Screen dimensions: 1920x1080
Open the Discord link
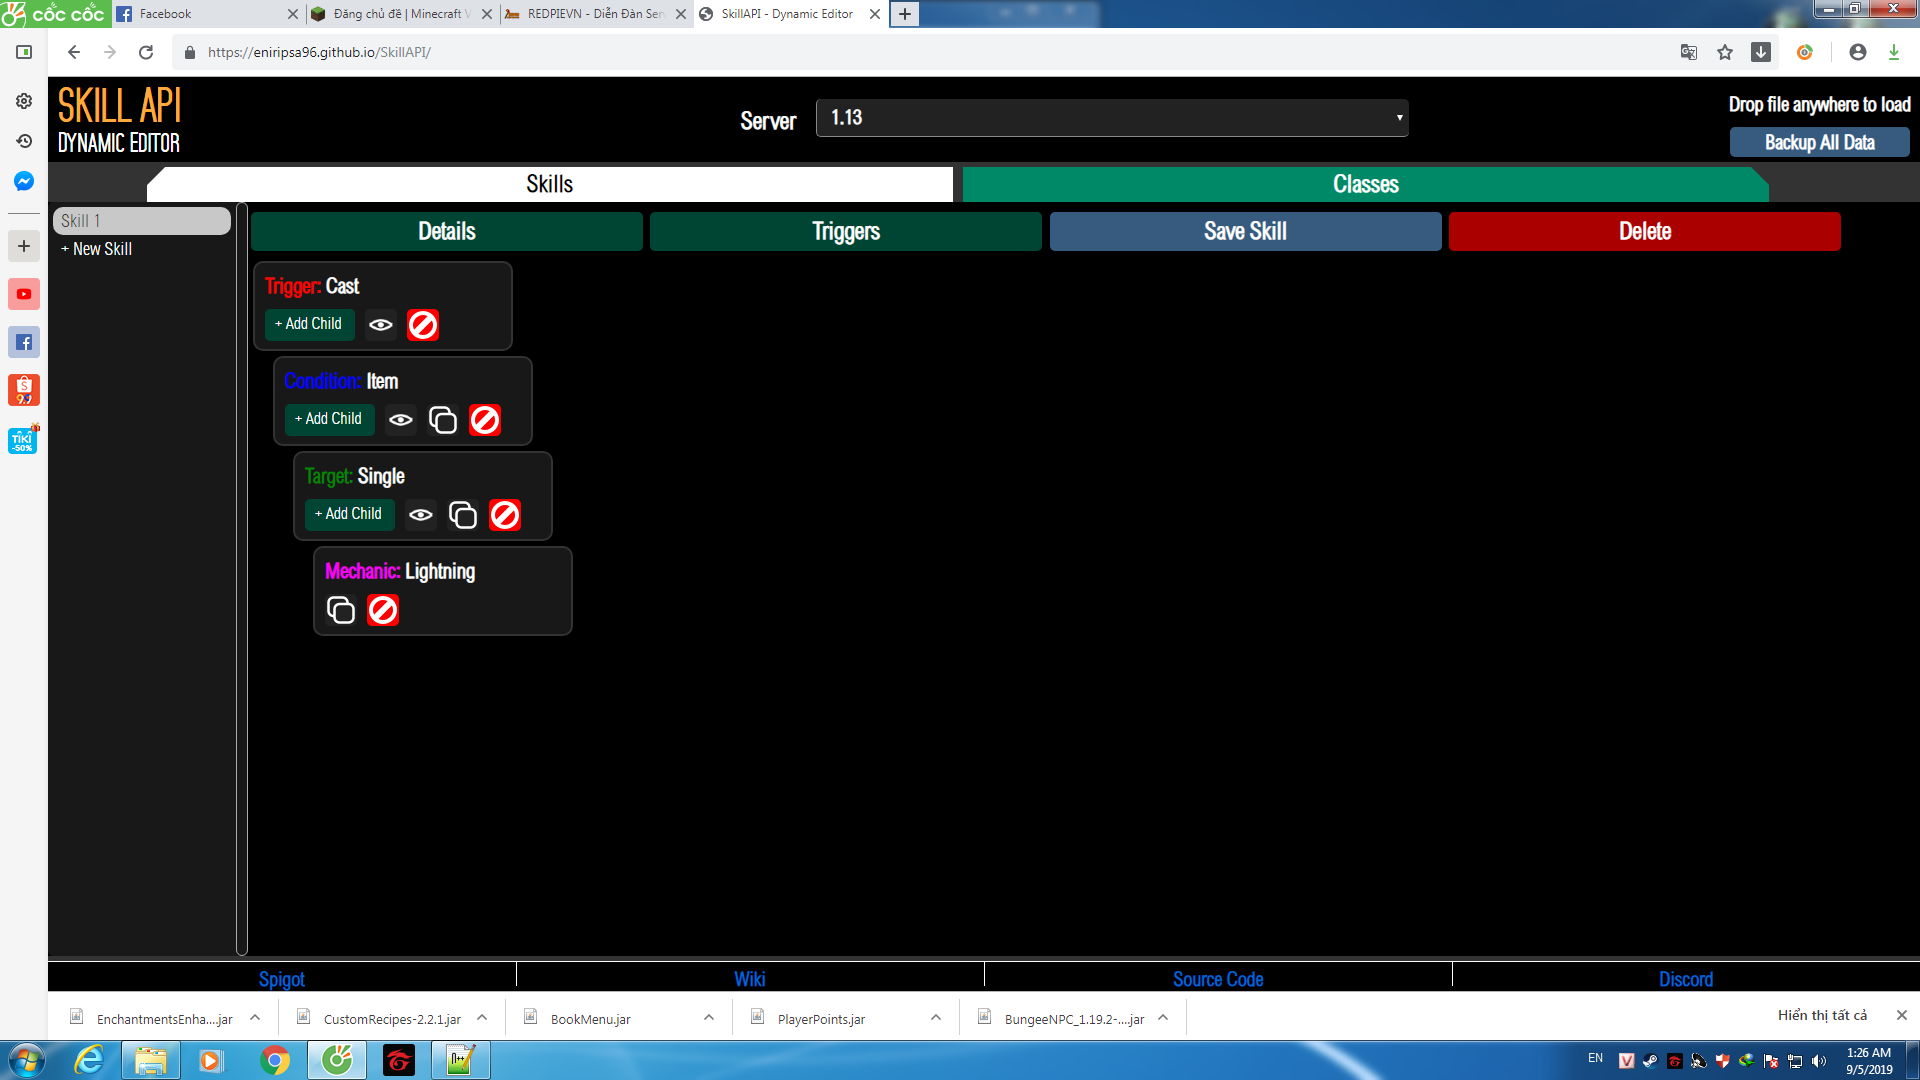(1686, 979)
